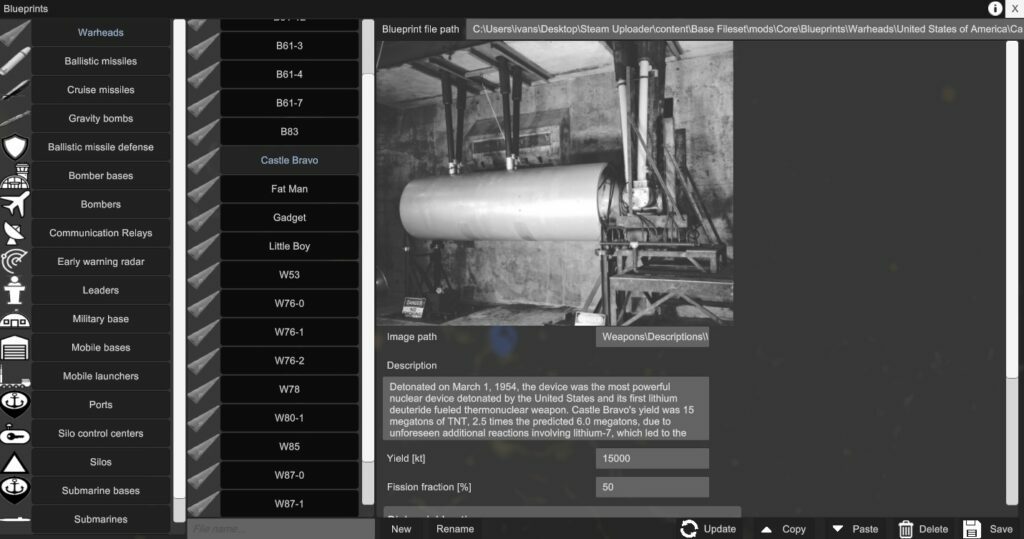
Task: Click the Blueprint file path field
Action: (x=744, y=29)
